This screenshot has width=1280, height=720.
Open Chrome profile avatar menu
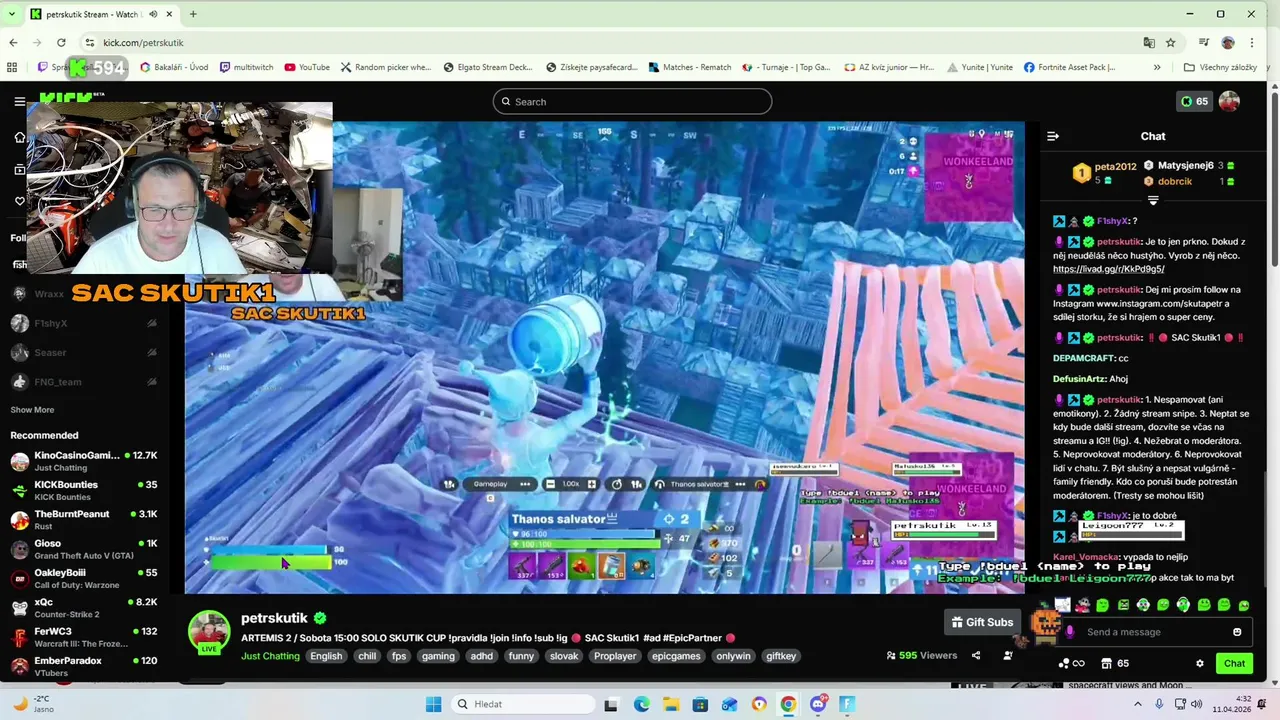point(1228,43)
